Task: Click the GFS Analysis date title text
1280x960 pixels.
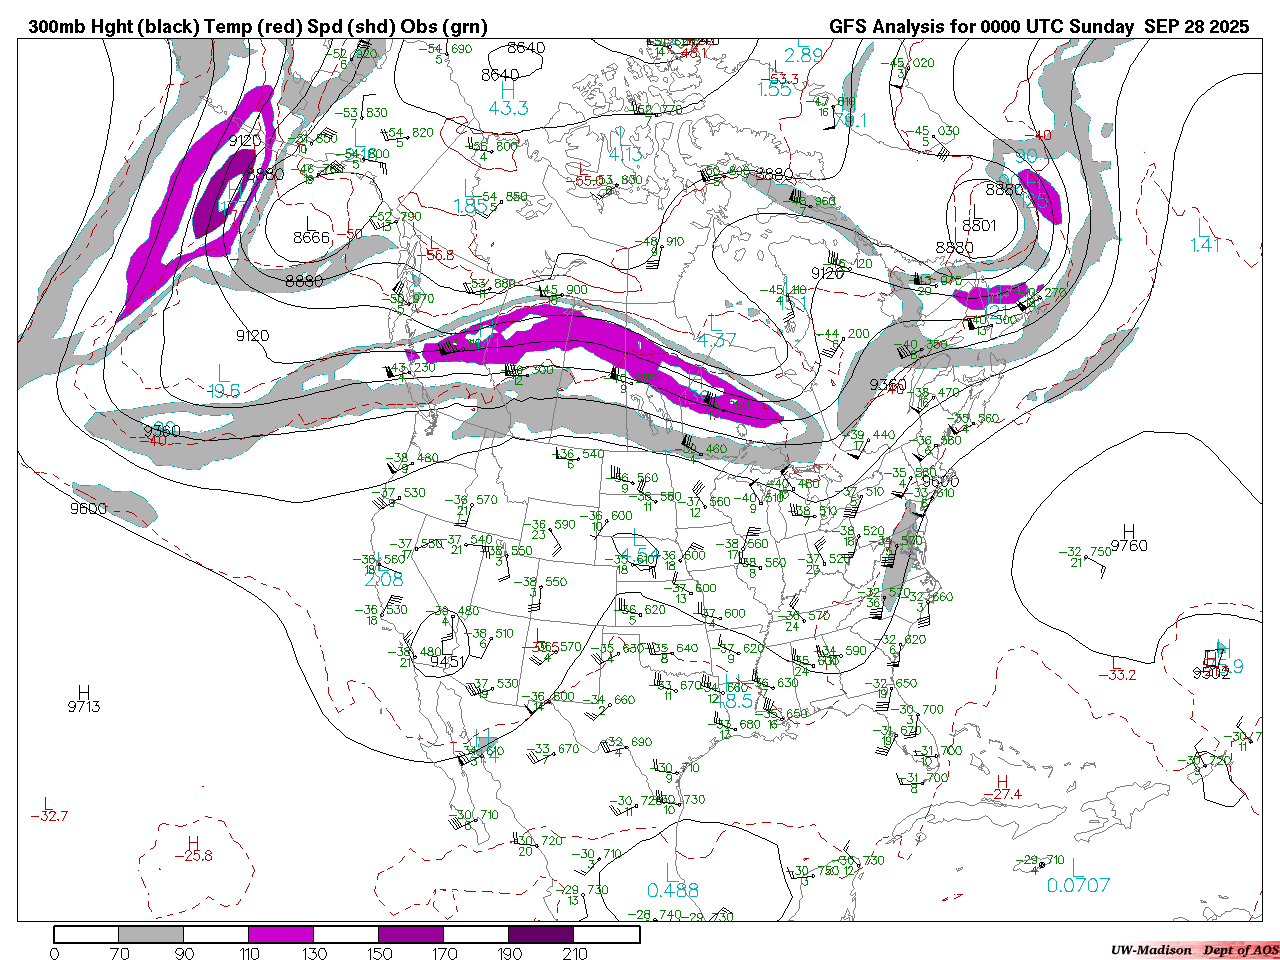Action: (x=1038, y=27)
